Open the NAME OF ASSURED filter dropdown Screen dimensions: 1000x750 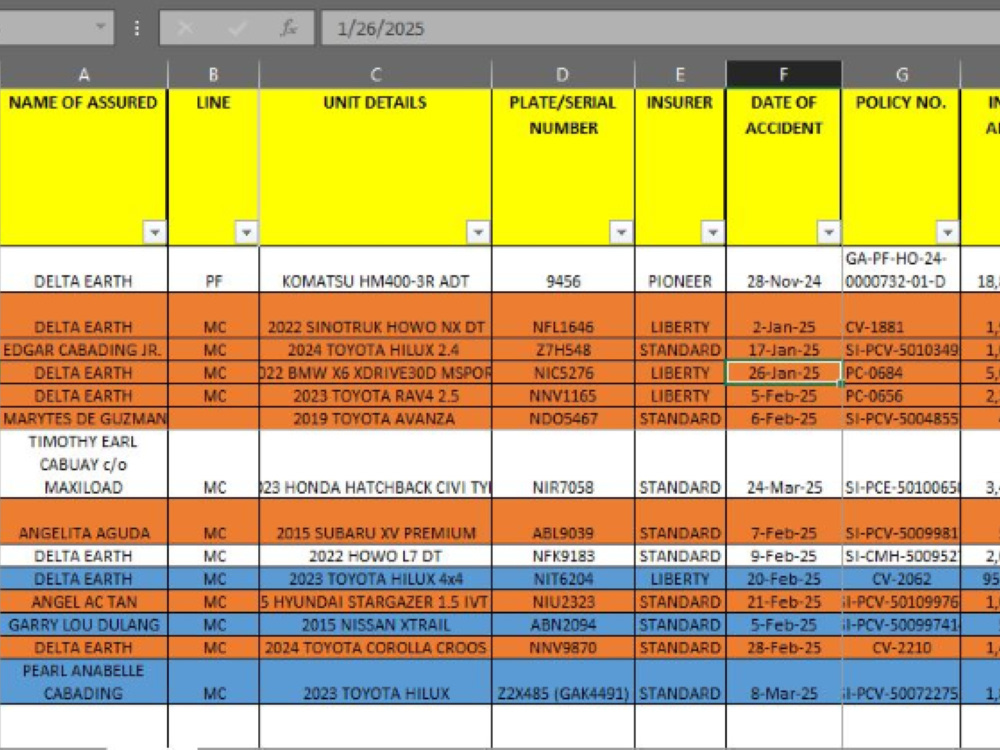click(x=154, y=233)
